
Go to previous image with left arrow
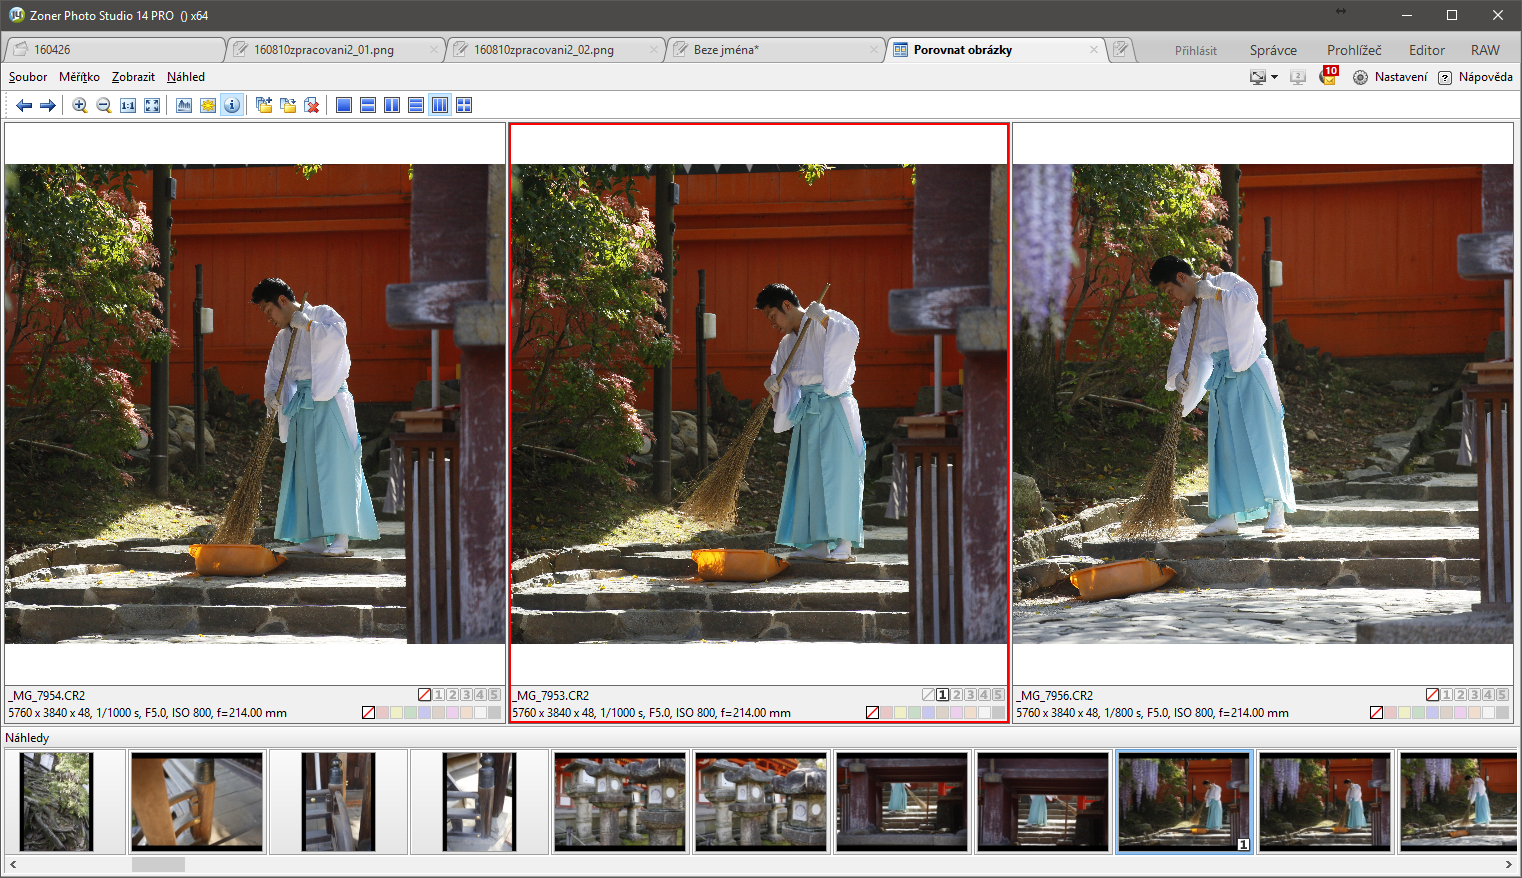(24, 105)
